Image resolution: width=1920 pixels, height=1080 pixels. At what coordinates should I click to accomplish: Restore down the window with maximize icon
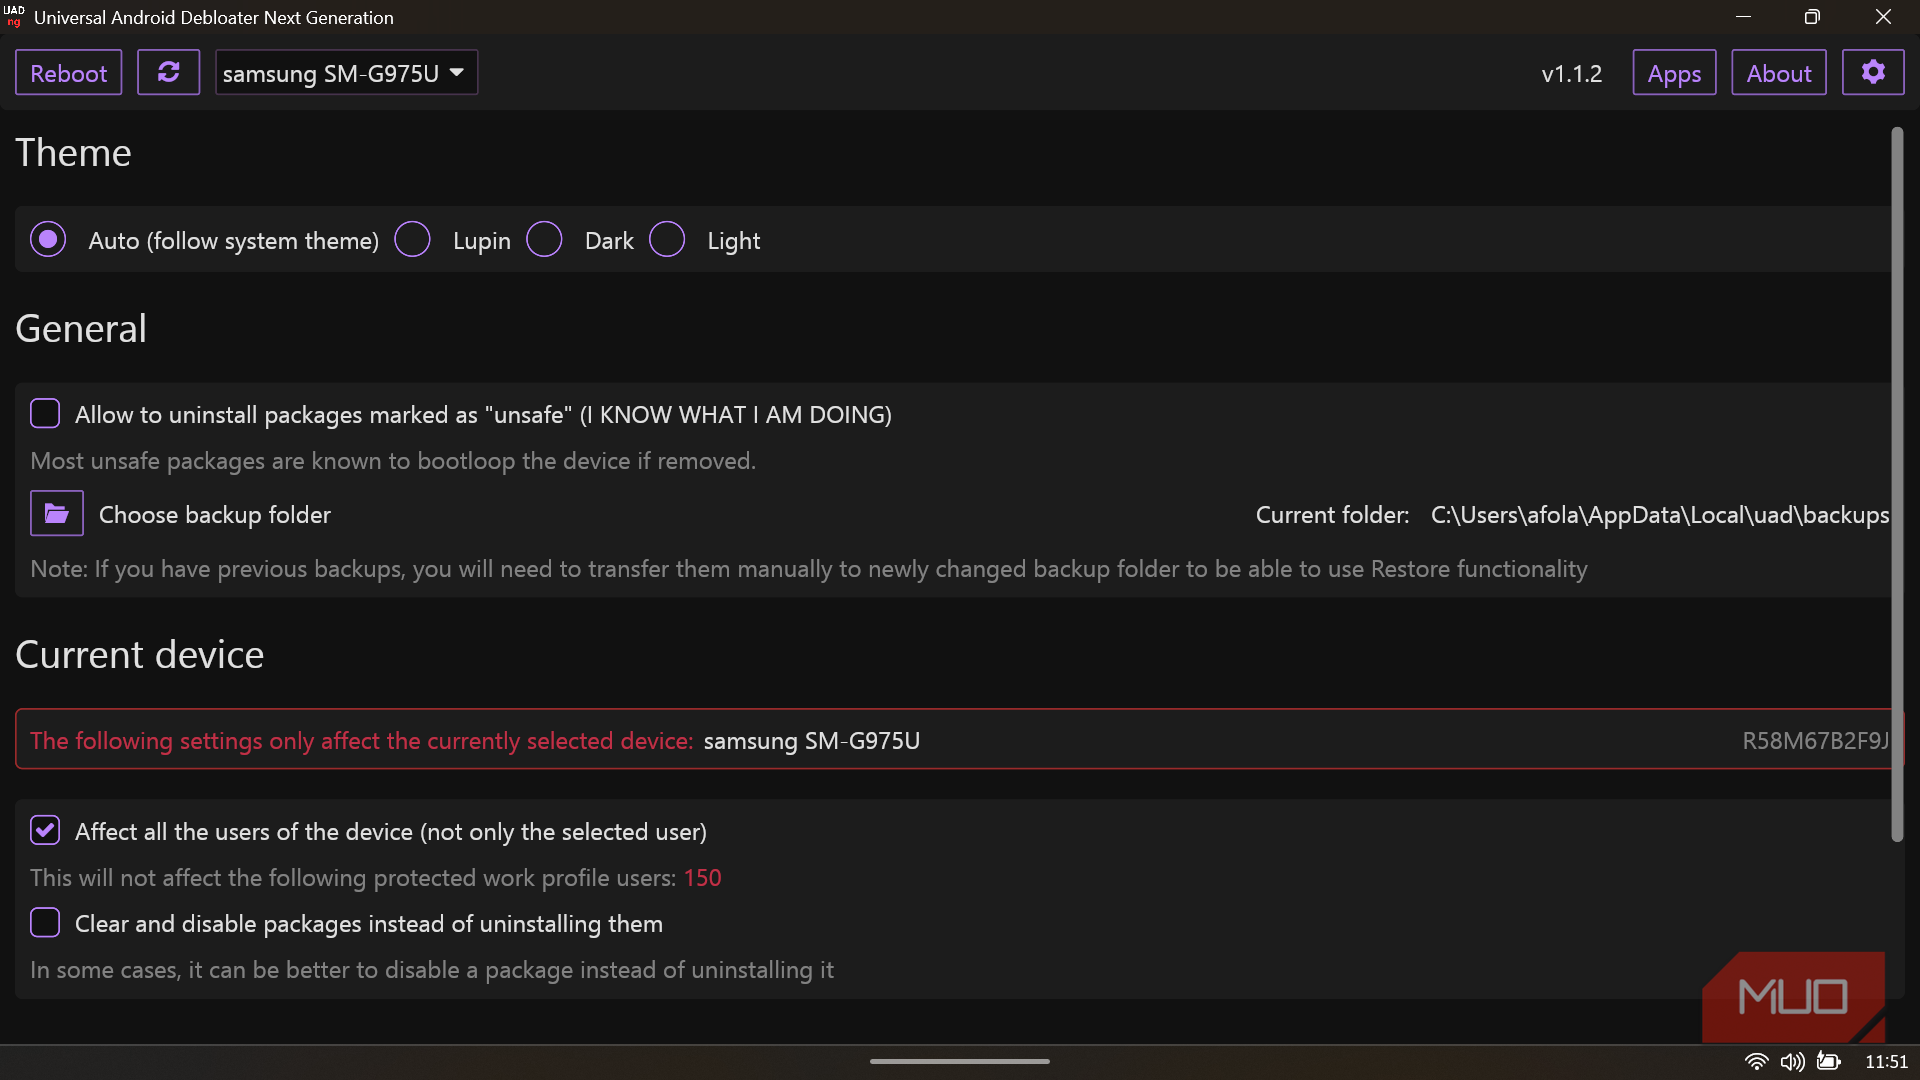(1812, 17)
